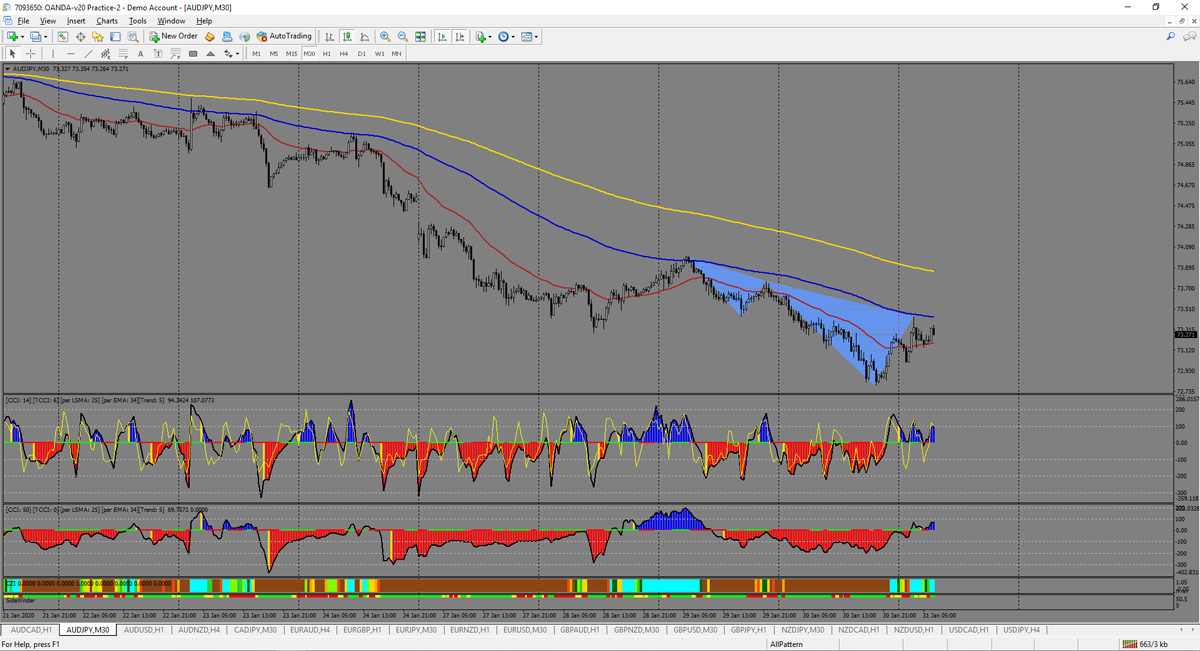Expand the Indicators dropdown arrow

[x=491, y=37]
